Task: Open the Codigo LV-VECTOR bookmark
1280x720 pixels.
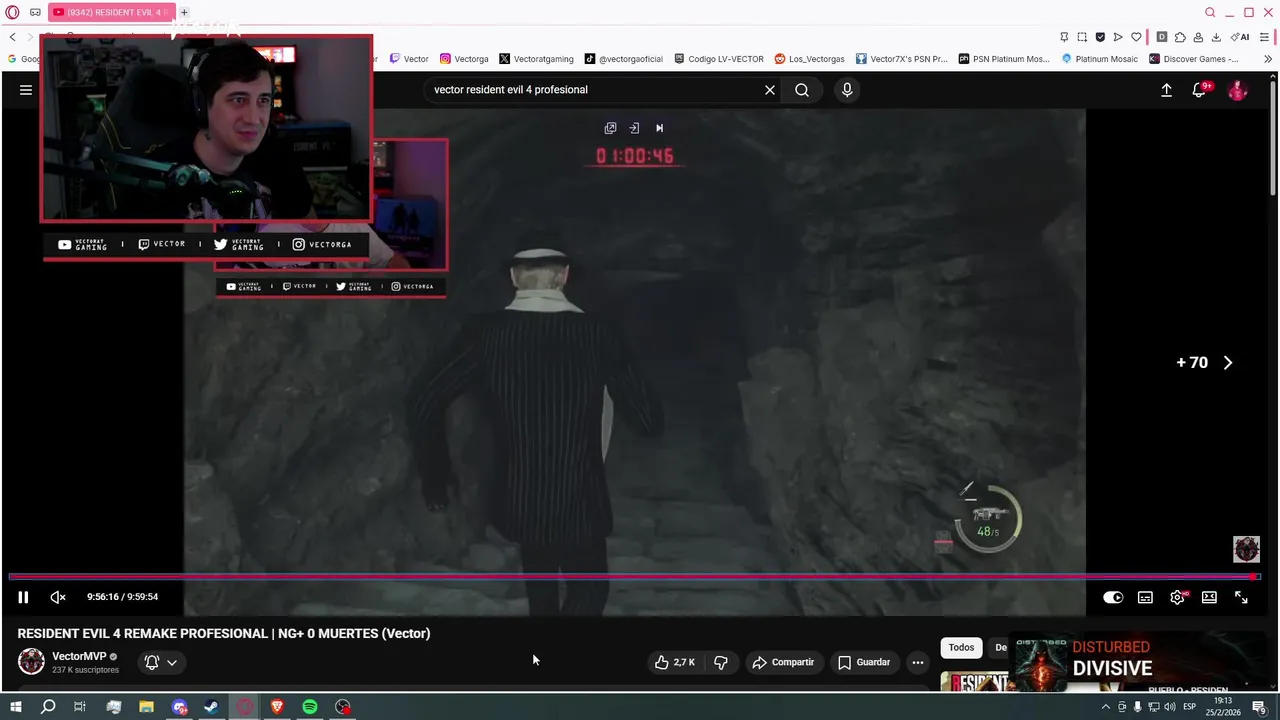Action: click(x=718, y=59)
